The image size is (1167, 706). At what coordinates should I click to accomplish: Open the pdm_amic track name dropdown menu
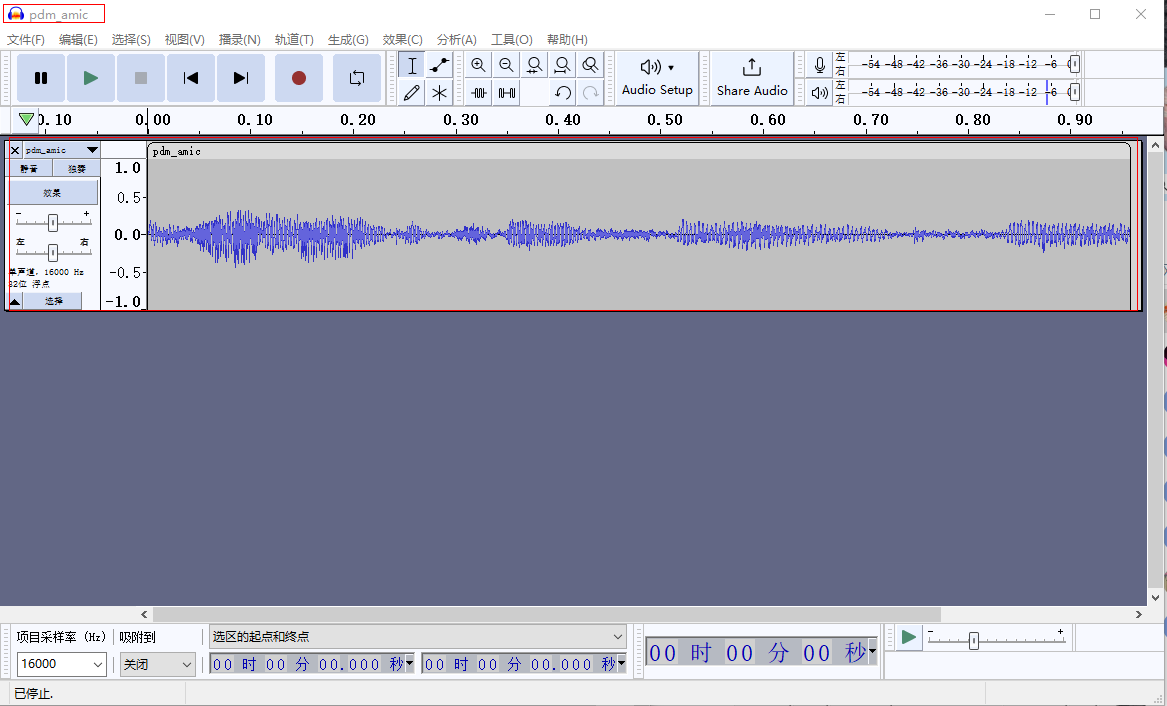point(62,150)
